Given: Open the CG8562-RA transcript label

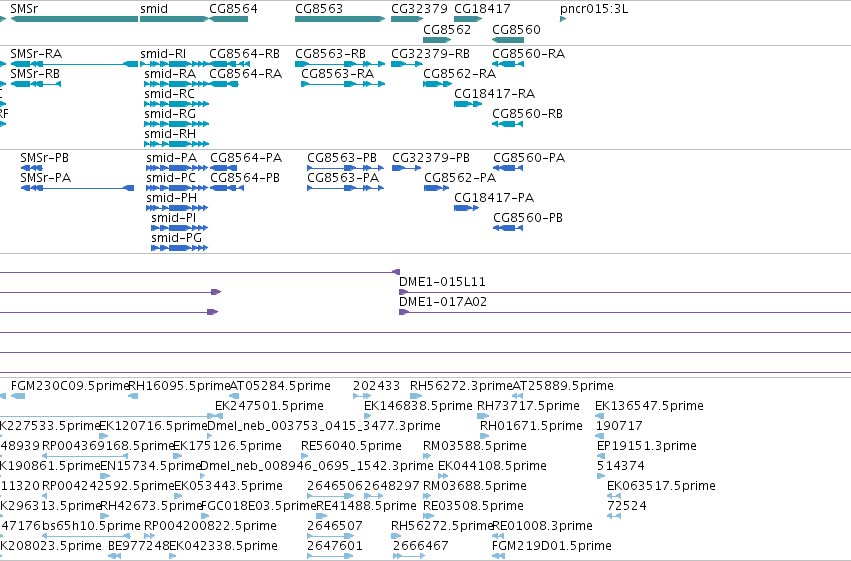Looking at the screenshot, I should coord(460,74).
